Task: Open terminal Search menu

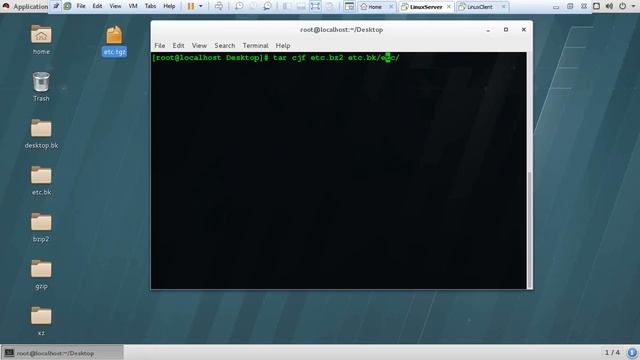Action: tap(224, 45)
